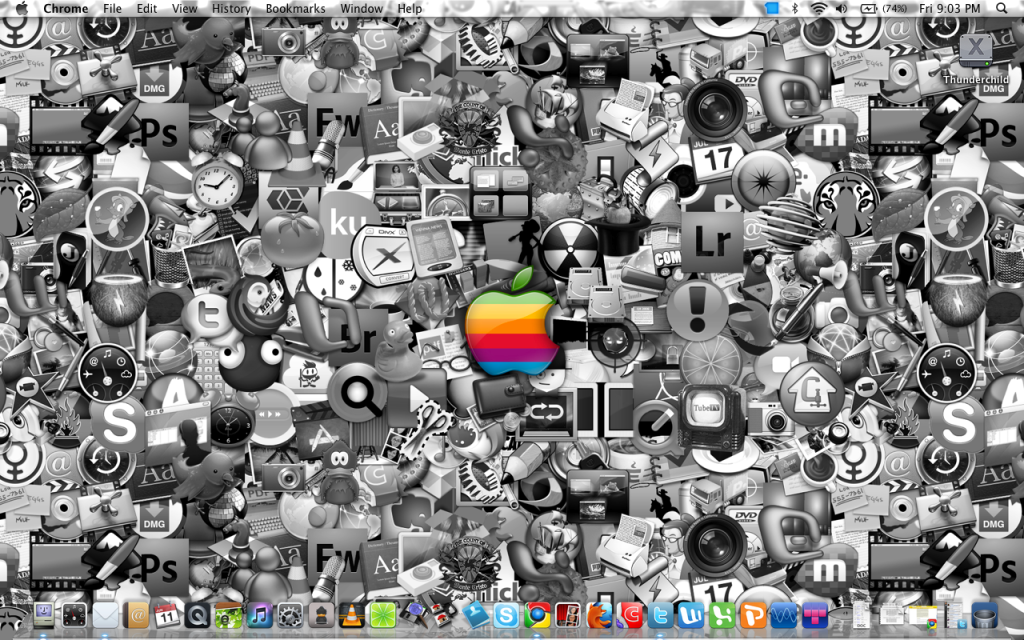
Task: Open the iCal calendar in the Dock
Action: (167, 616)
